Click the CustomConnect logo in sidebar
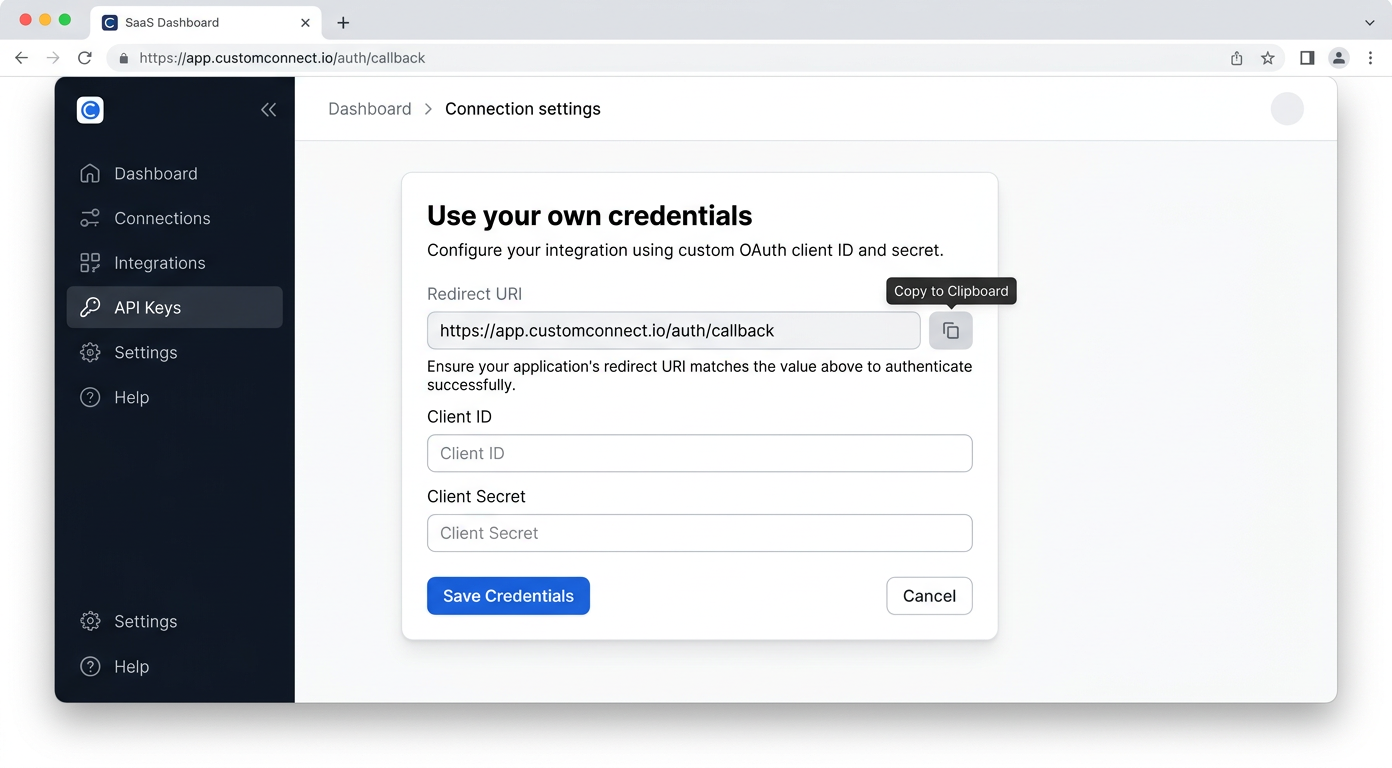 pos(90,110)
